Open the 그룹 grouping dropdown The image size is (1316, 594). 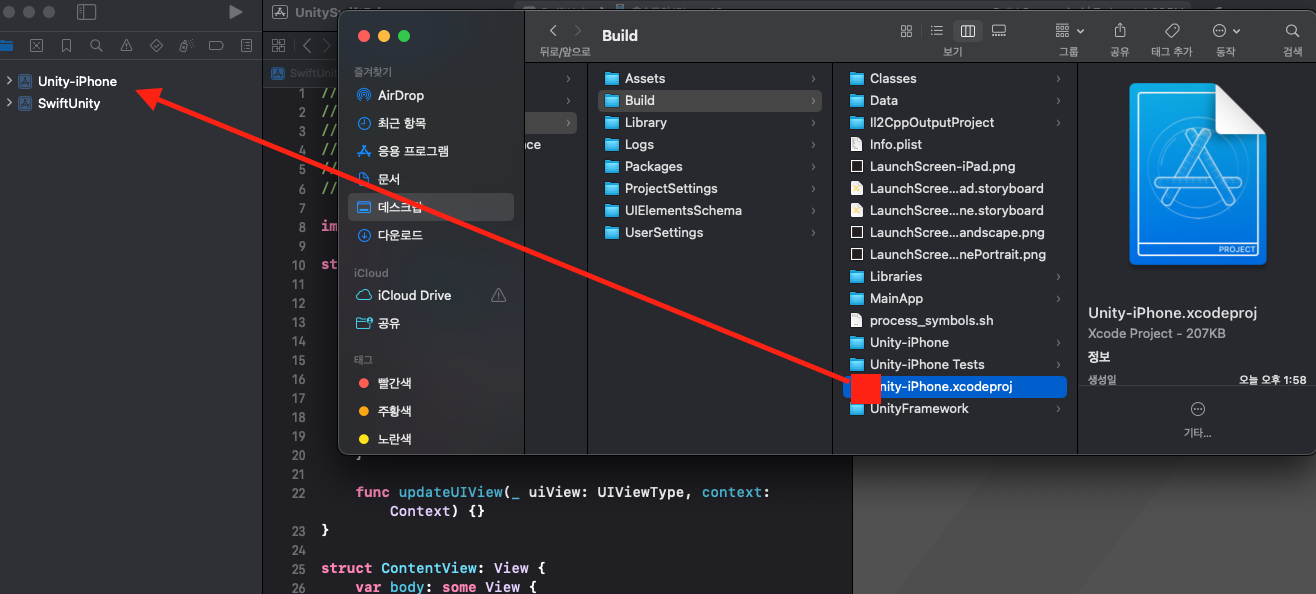click(1065, 31)
